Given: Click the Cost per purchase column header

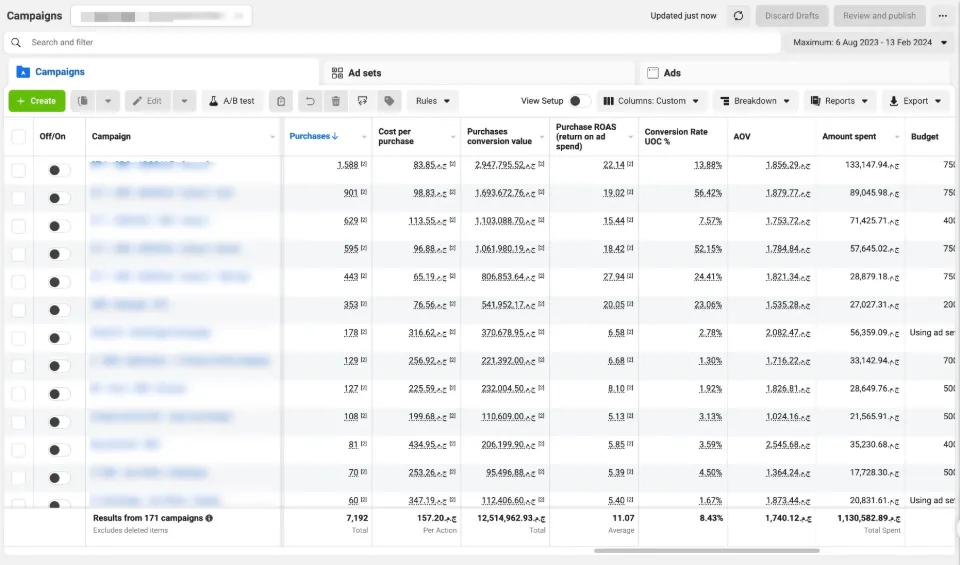Looking at the screenshot, I should 396,137.
